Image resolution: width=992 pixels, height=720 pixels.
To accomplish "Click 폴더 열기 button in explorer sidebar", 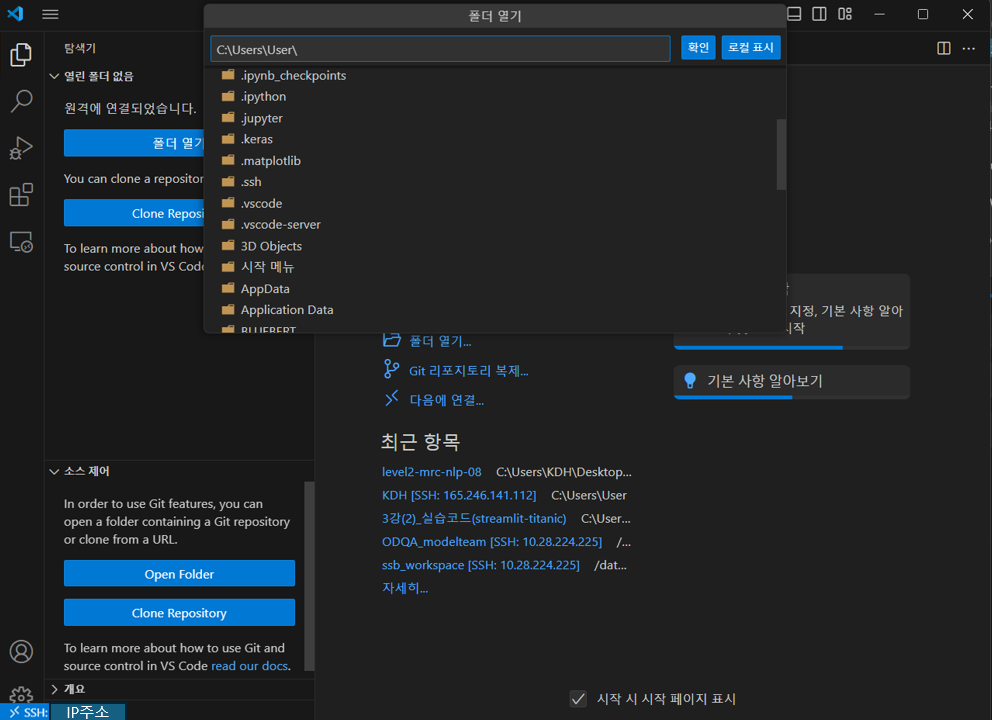I will pos(134,143).
